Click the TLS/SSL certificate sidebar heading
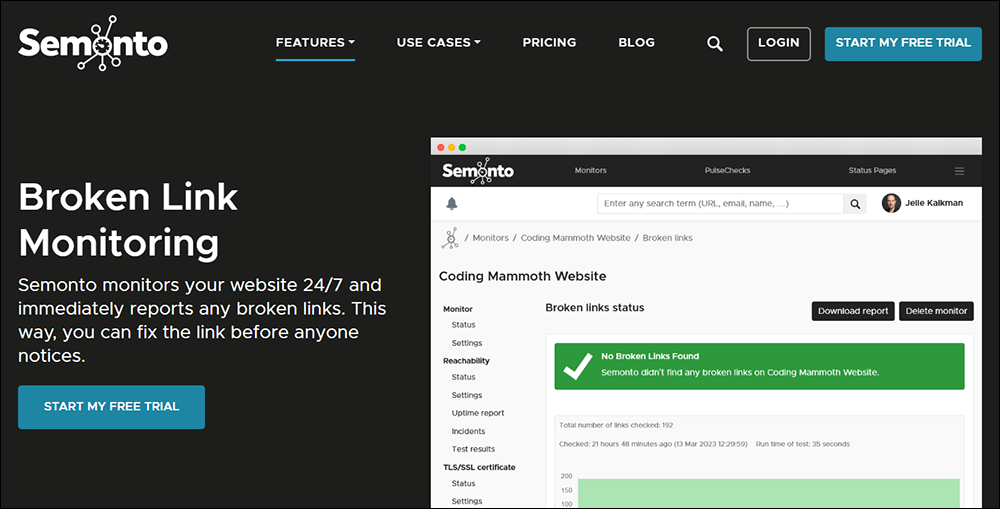Screen dimensions: 1000x509 pyautogui.click(x=479, y=468)
